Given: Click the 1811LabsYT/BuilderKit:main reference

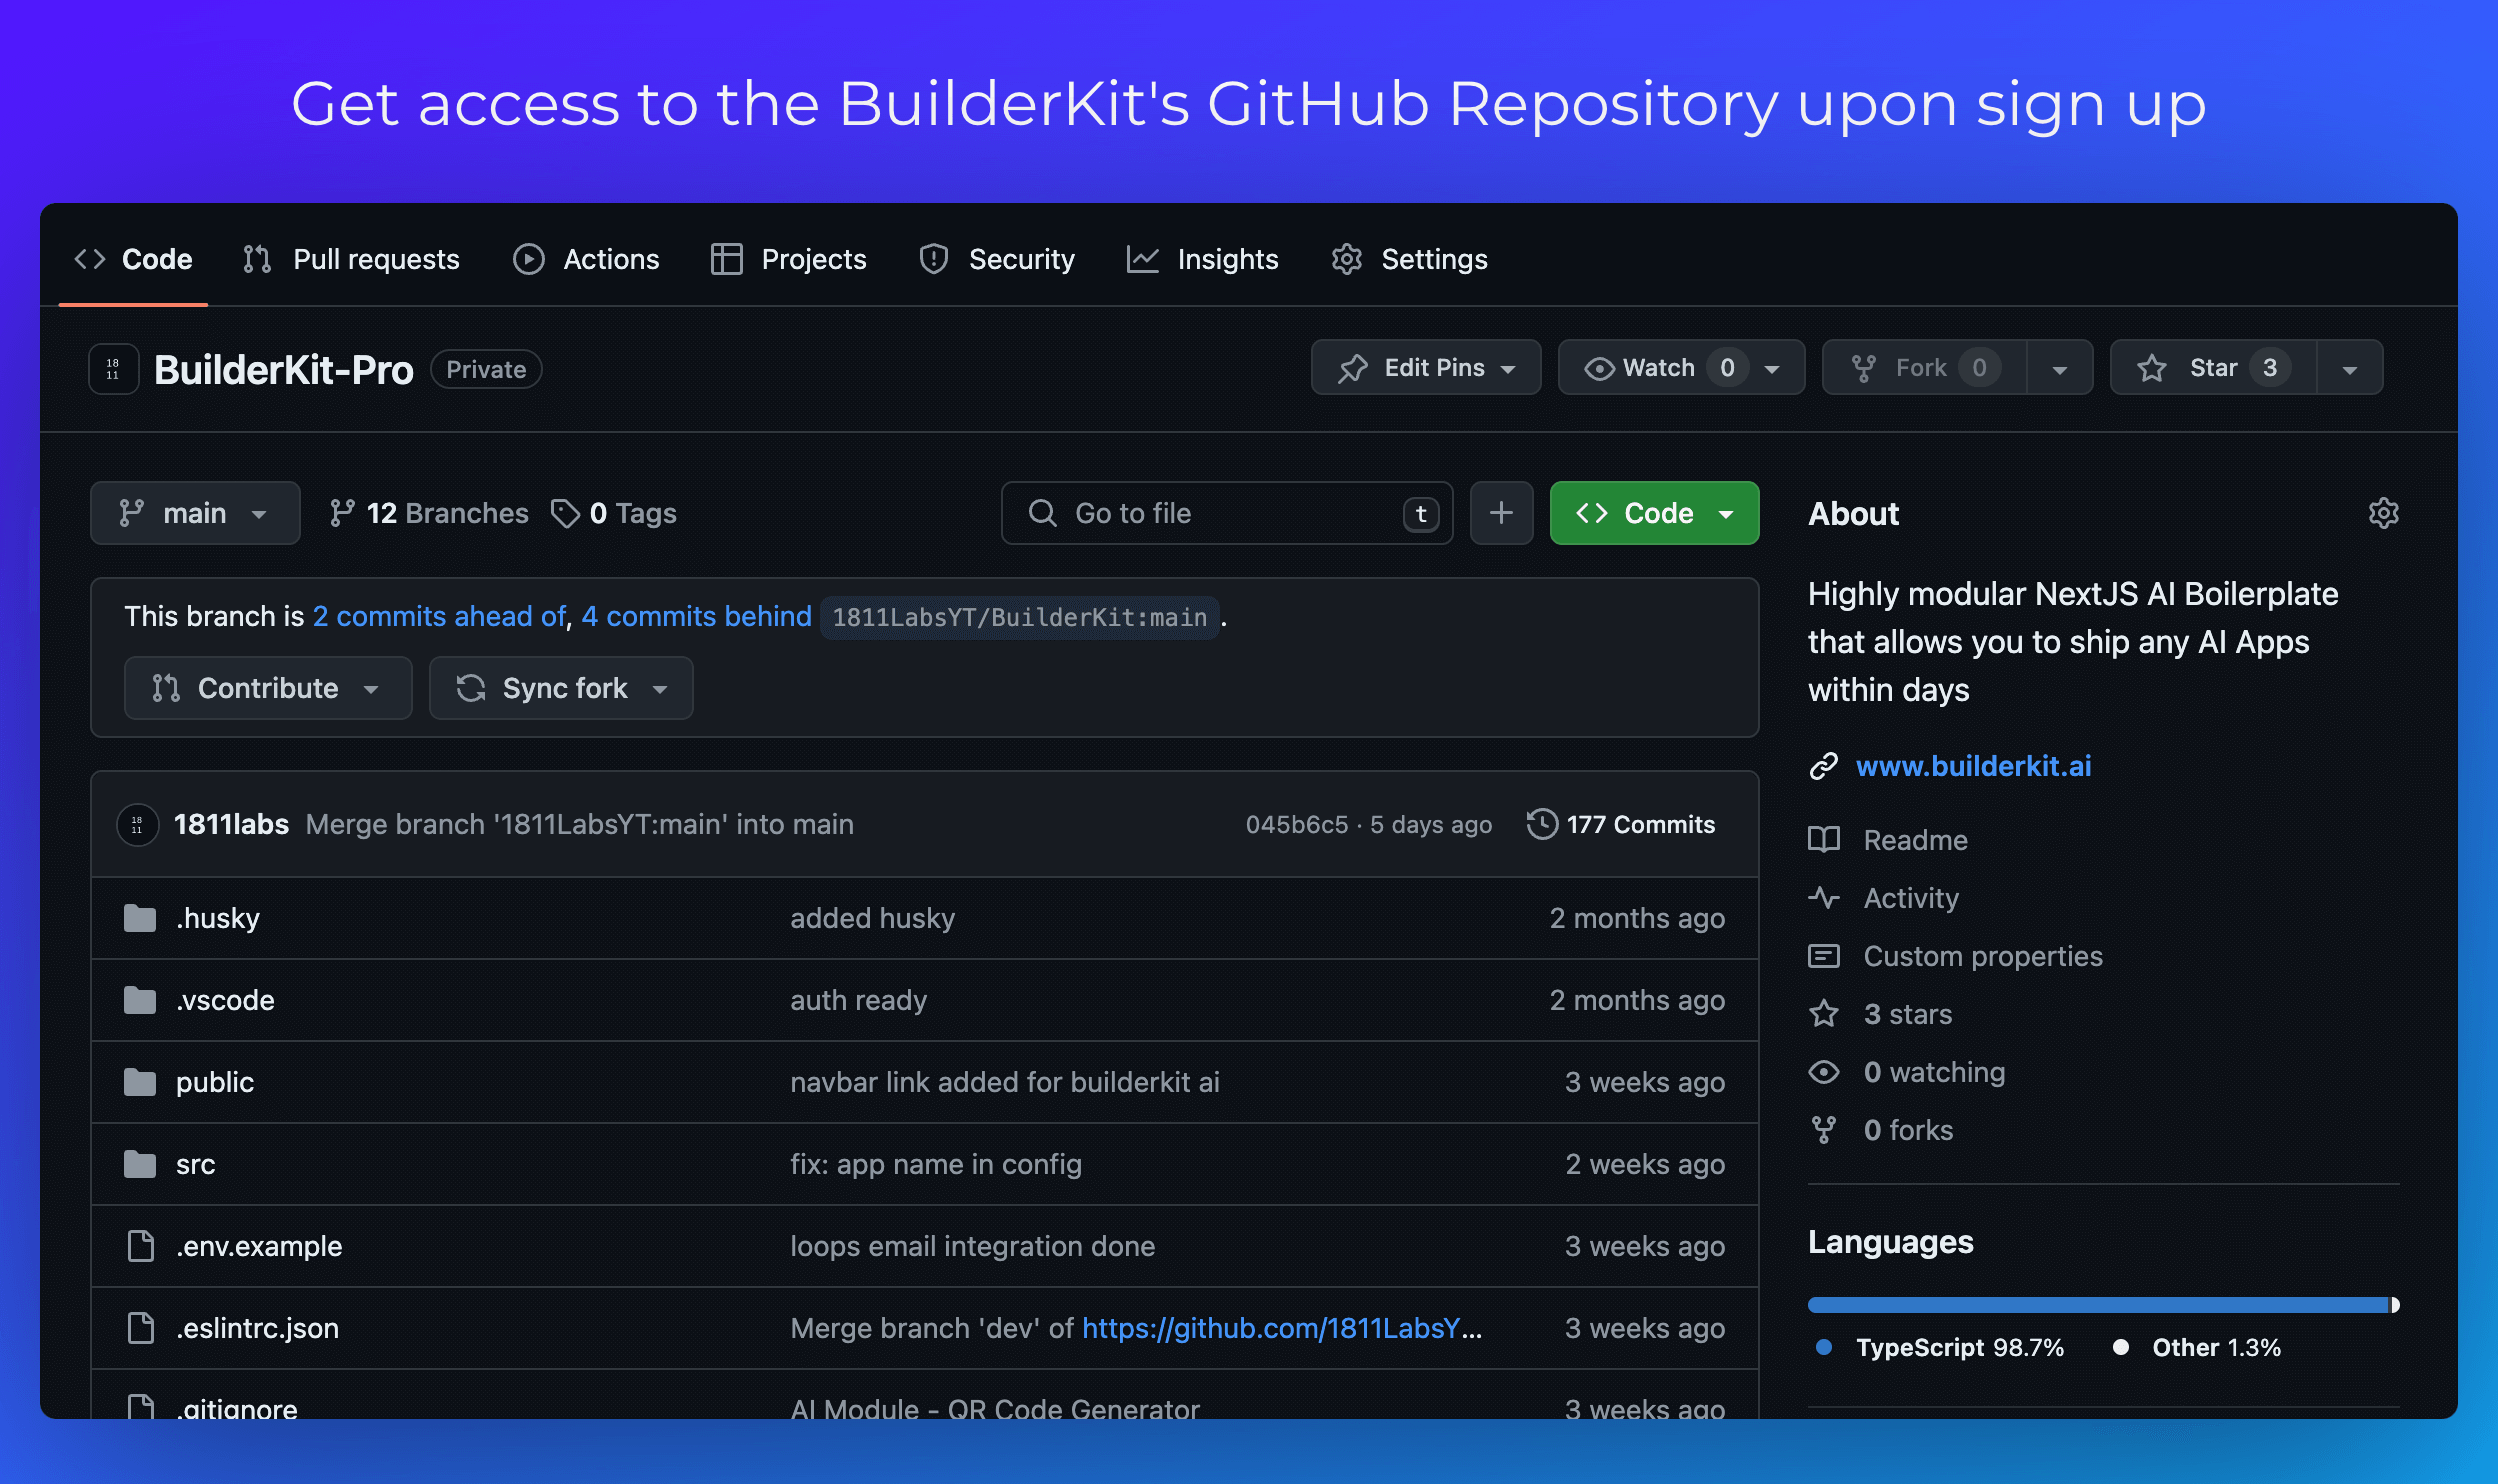Looking at the screenshot, I should (x=1019, y=617).
